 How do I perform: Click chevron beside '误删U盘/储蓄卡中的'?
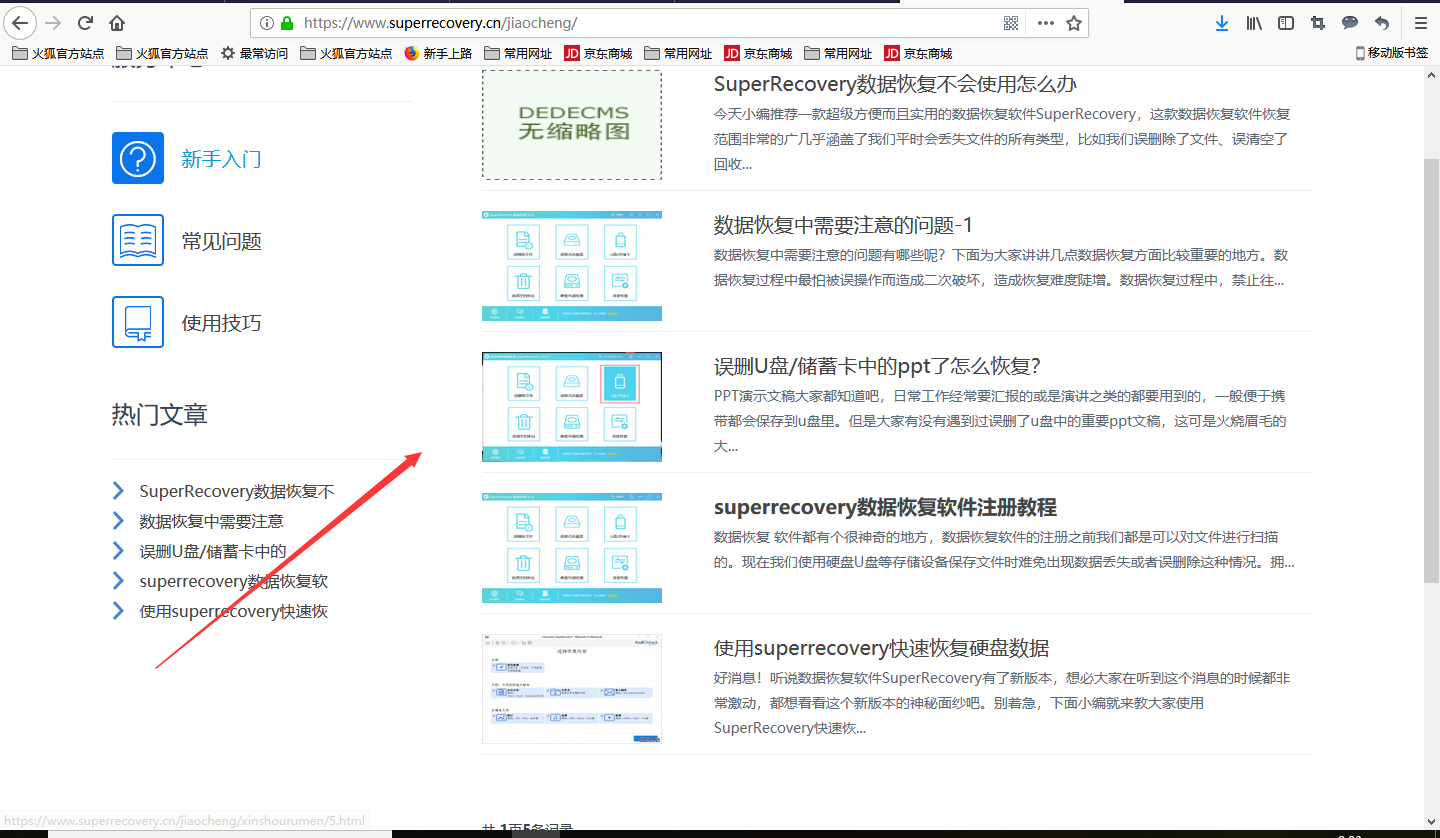pos(118,550)
